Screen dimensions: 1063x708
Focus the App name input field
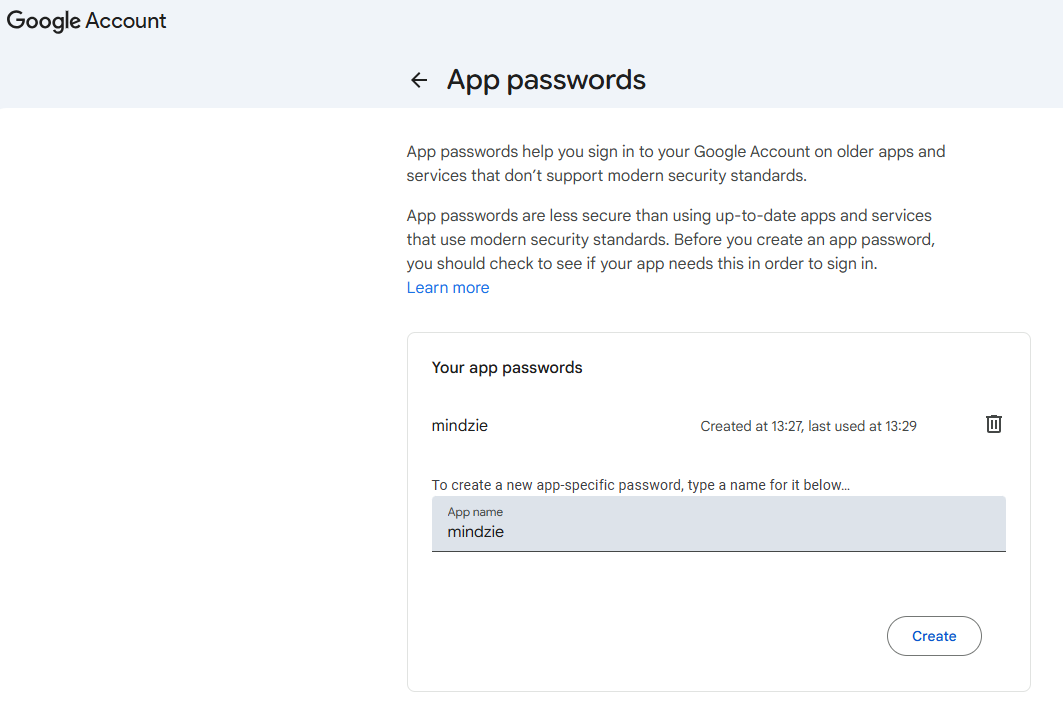719,524
